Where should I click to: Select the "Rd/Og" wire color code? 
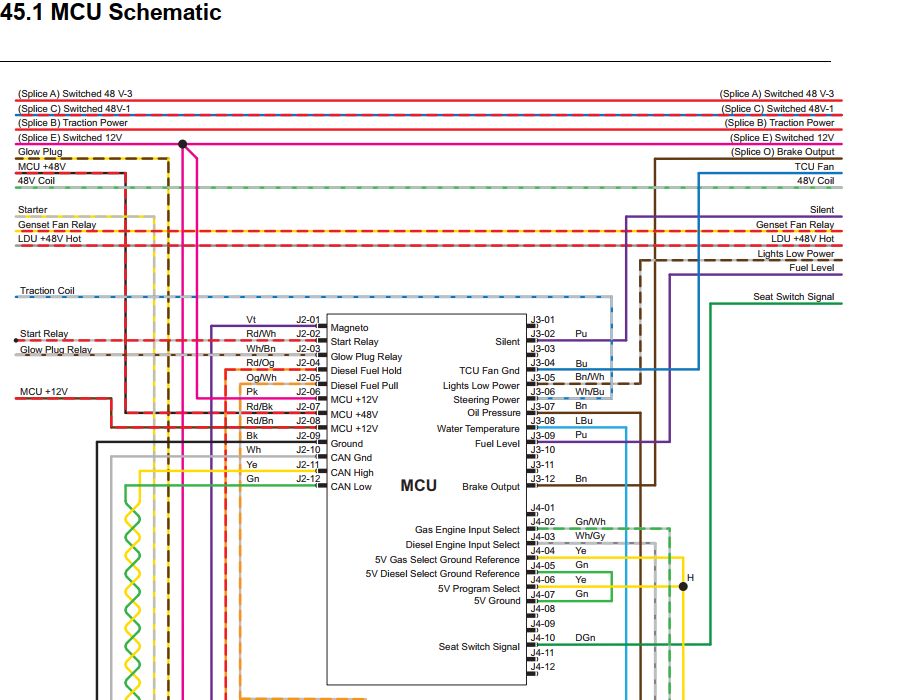[x=260, y=362]
